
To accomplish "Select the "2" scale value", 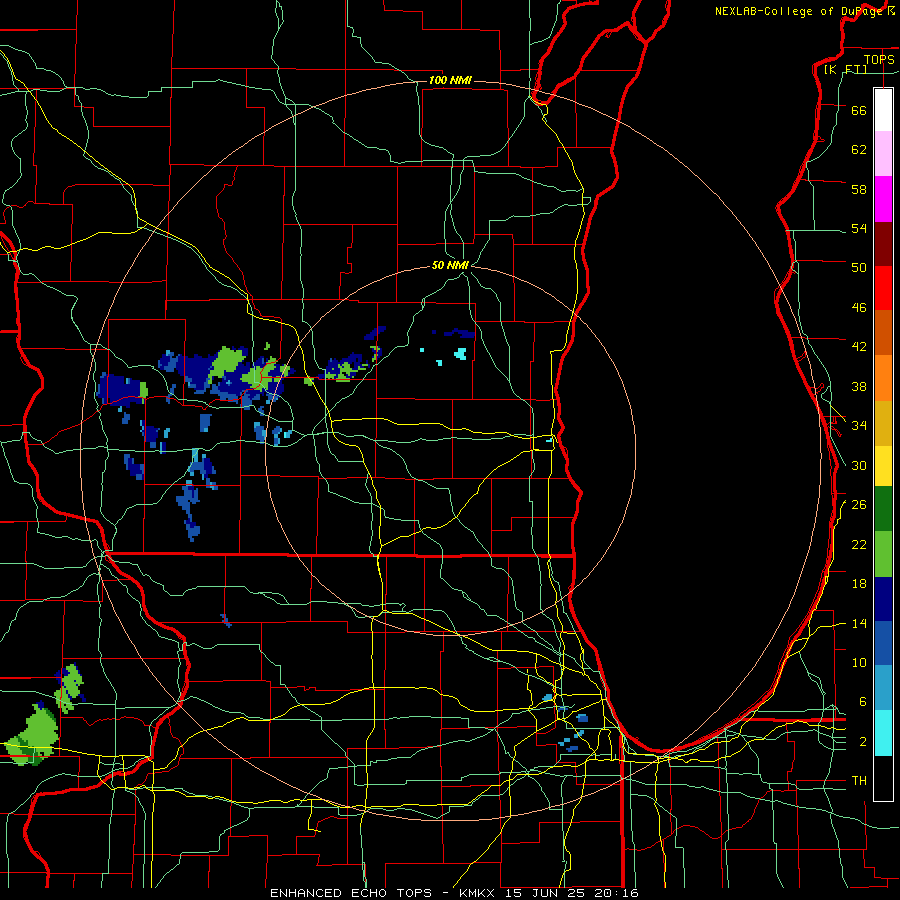I will coord(863,742).
